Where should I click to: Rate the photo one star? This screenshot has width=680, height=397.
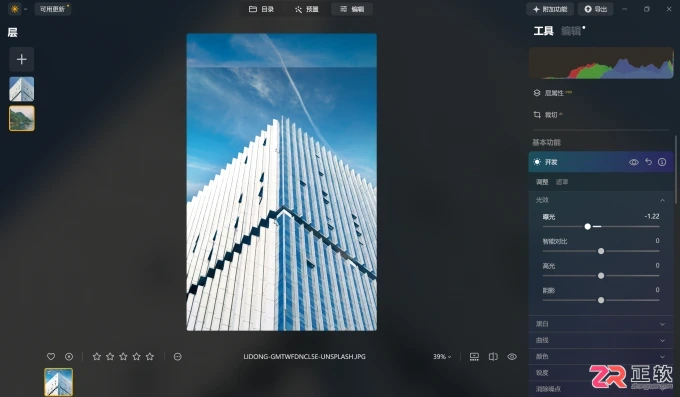click(x=97, y=357)
